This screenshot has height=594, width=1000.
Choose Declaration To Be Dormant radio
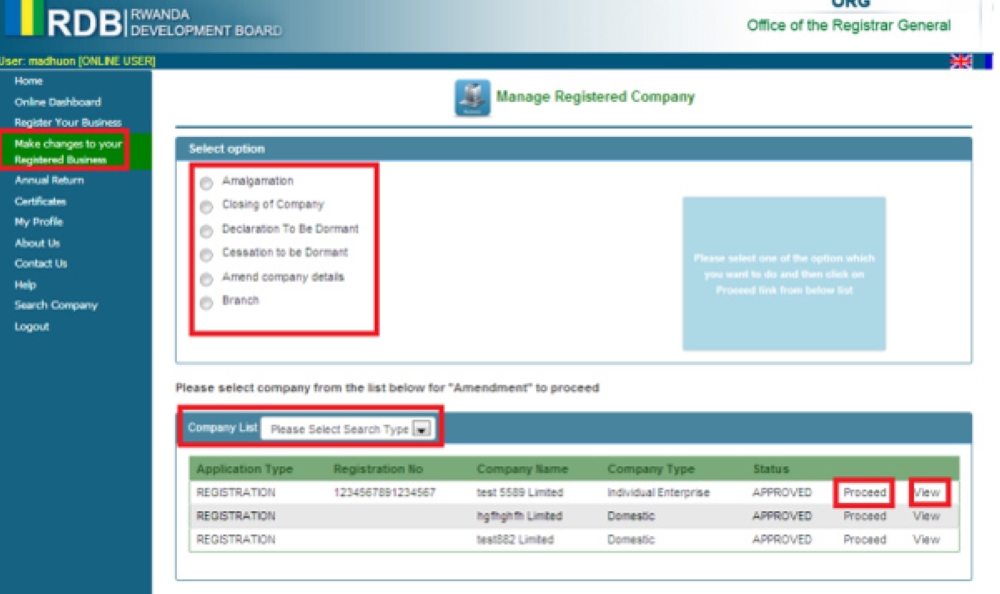[207, 230]
